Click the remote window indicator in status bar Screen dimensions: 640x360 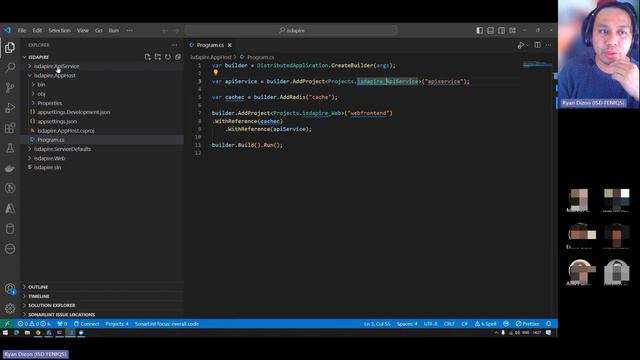click(x=7, y=324)
